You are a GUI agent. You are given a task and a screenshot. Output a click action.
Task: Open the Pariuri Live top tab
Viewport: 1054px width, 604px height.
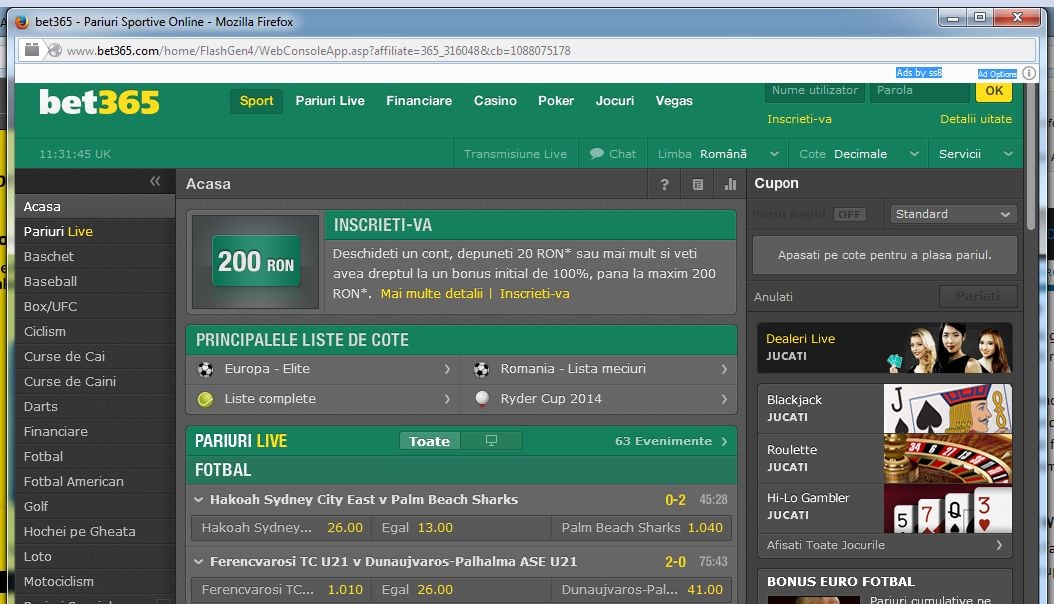click(x=330, y=101)
